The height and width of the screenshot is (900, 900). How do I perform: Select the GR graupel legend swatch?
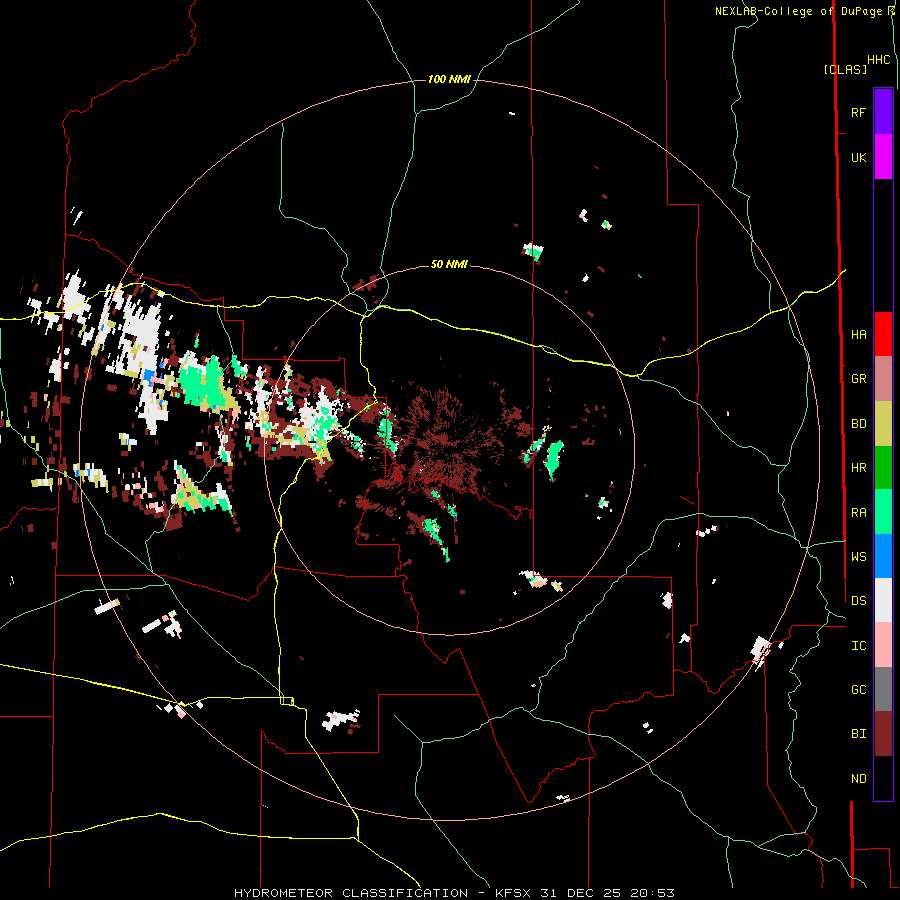(883, 379)
